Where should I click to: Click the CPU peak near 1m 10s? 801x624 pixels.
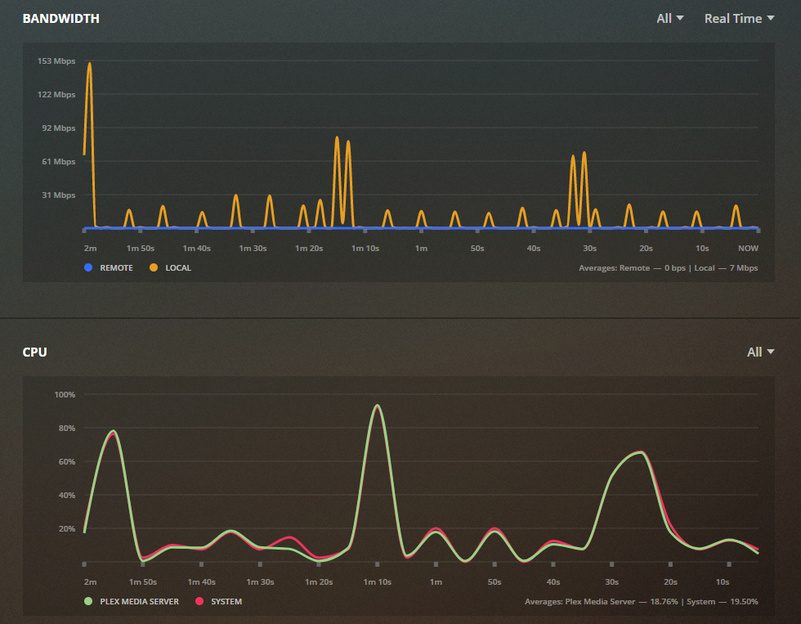click(x=377, y=405)
